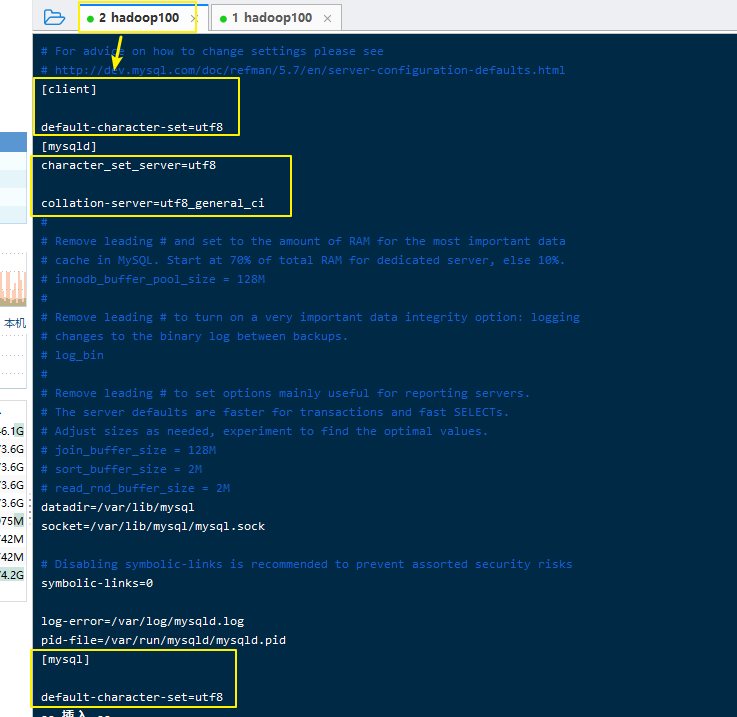Click the [mysqld] section header line

pyautogui.click(x=69, y=146)
